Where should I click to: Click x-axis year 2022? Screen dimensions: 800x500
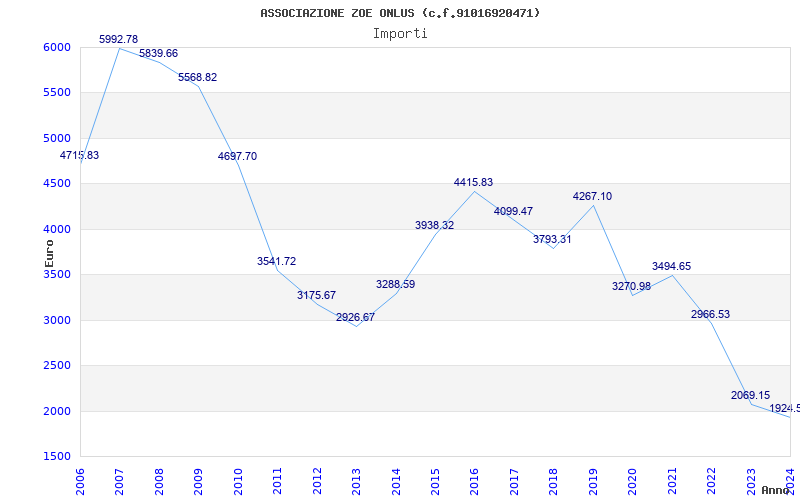click(x=711, y=481)
